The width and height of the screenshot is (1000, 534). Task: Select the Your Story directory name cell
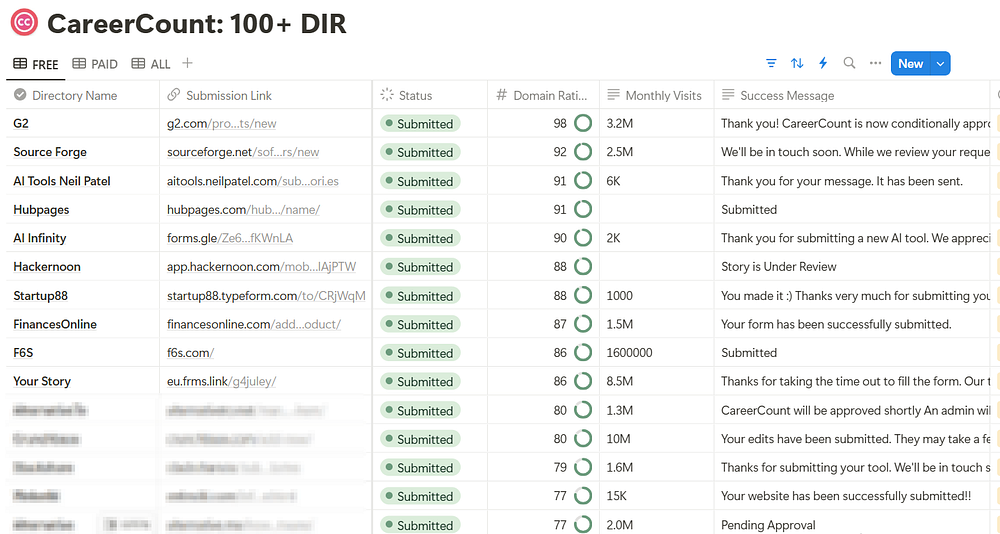83,382
